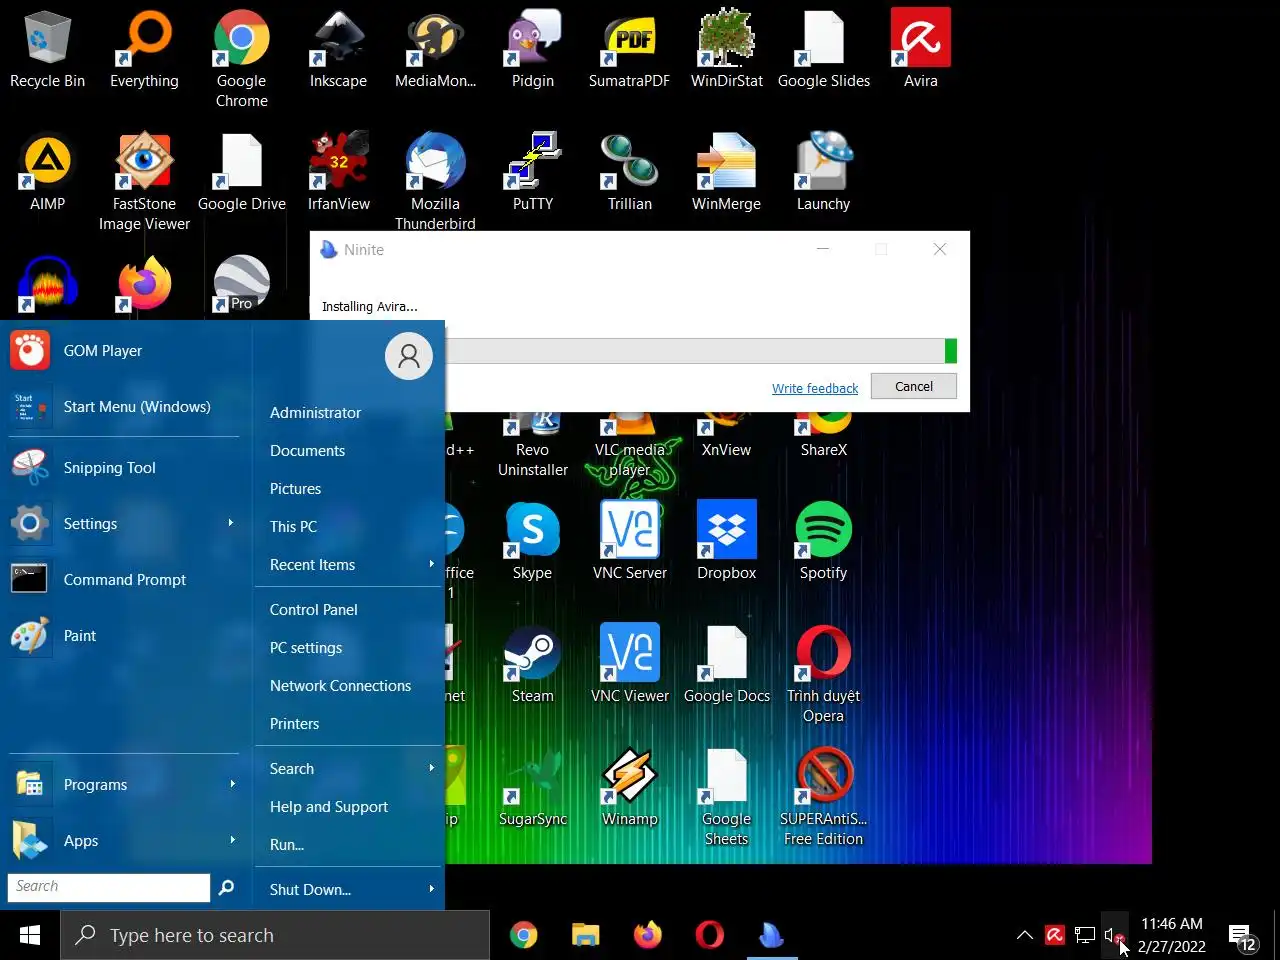Click the Administrator user avatar

point(408,355)
